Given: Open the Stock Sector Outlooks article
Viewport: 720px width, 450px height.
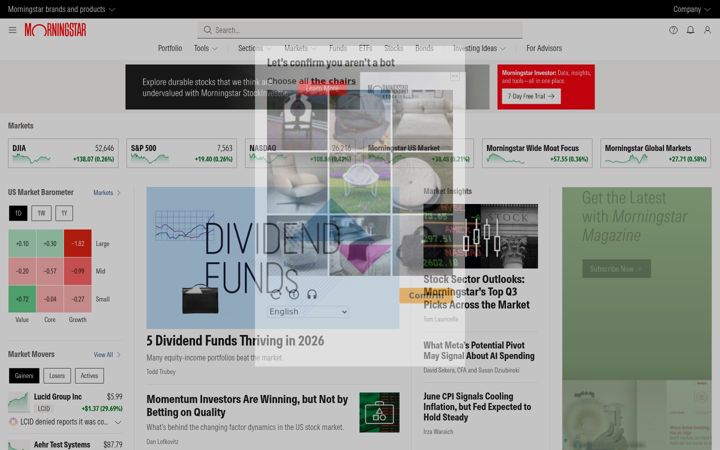Looking at the screenshot, I should (477, 292).
